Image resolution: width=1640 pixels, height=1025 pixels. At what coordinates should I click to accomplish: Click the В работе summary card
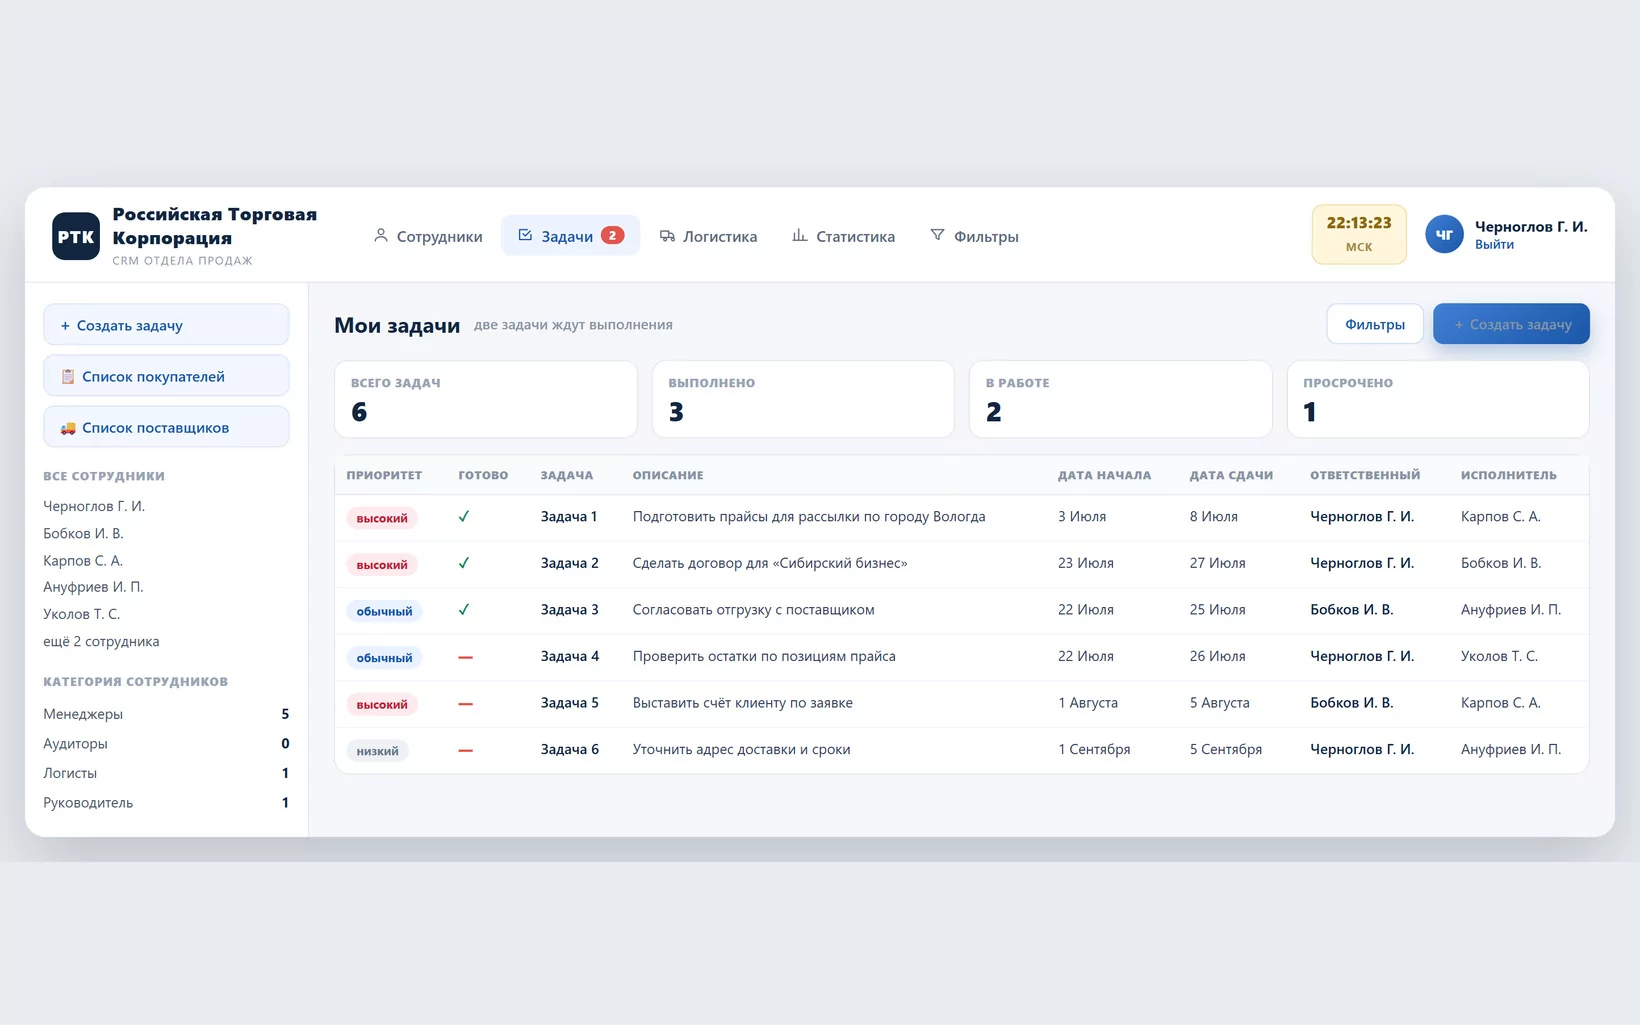pyautogui.click(x=1121, y=399)
